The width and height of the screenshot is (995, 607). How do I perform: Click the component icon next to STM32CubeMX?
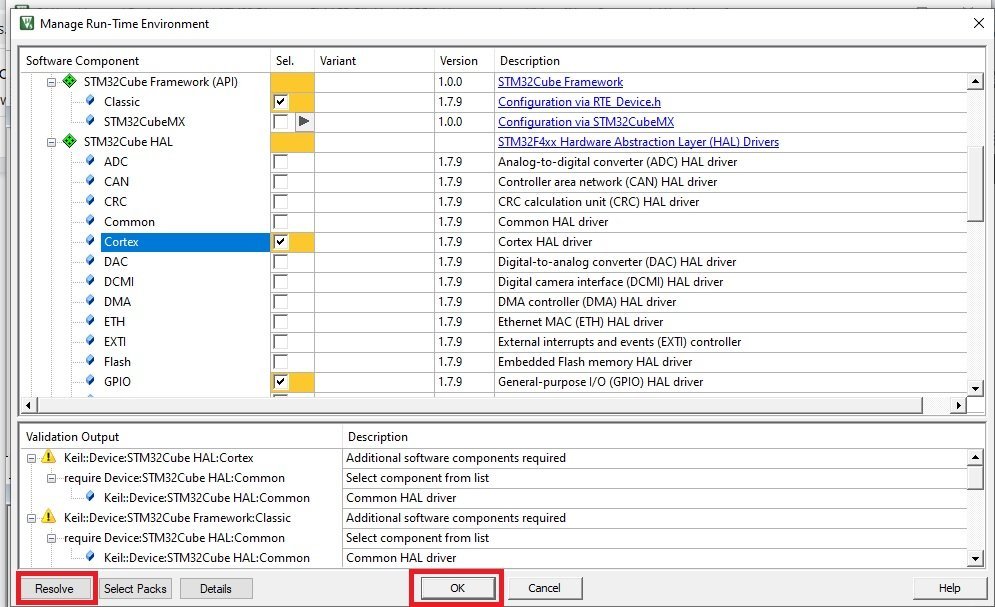(90, 121)
